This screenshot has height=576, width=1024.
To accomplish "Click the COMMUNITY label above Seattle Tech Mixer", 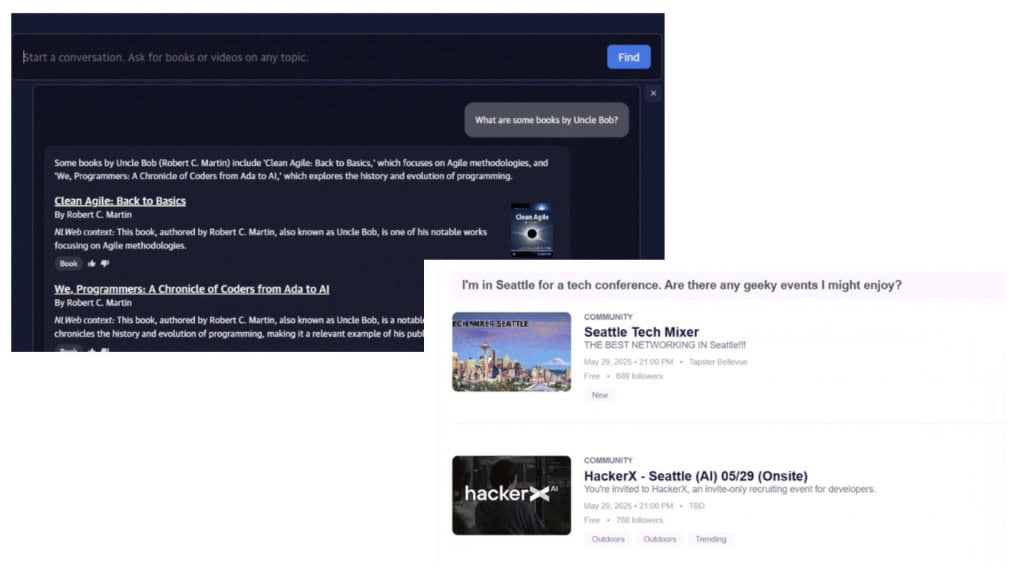I will click(x=608, y=317).
